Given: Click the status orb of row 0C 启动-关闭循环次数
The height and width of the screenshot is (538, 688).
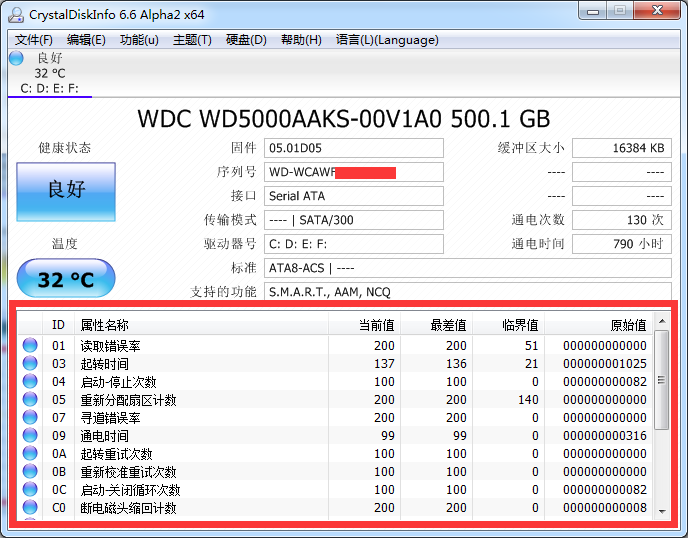Looking at the screenshot, I should (30, 489).
